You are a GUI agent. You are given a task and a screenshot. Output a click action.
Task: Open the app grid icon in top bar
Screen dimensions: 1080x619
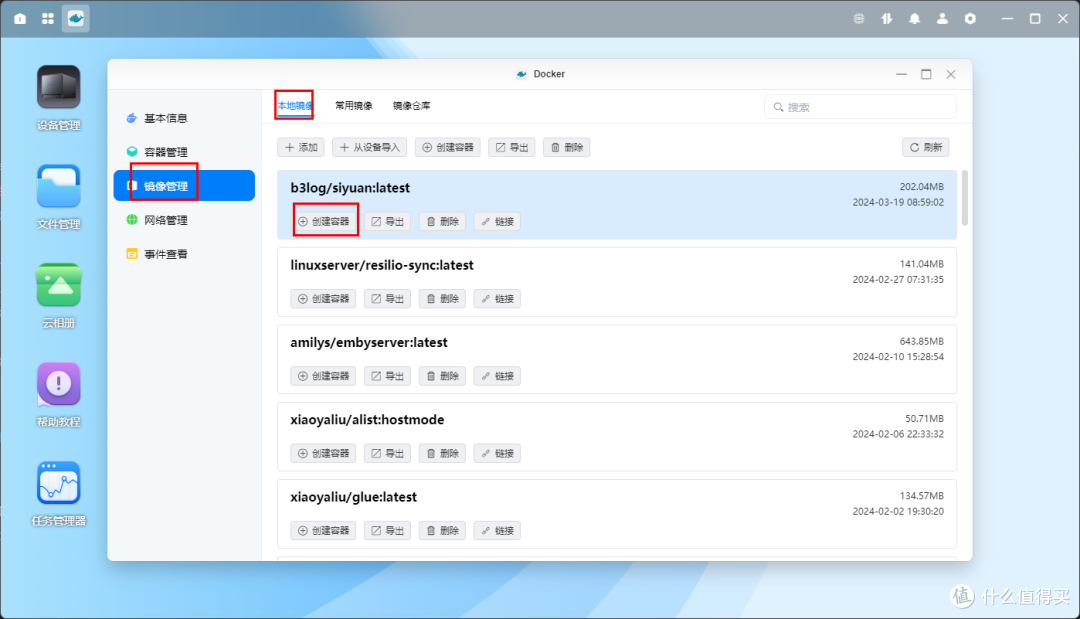[48, 19]
